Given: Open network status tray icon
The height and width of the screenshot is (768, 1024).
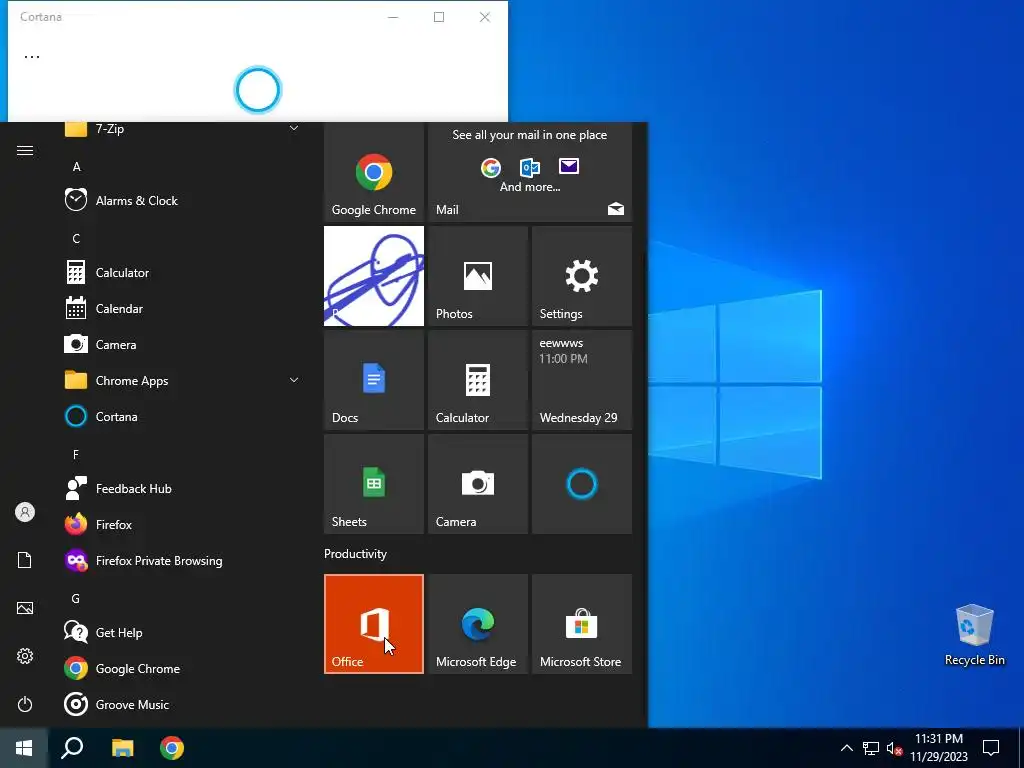Looking at the screenshot, I should tap(871, 748).
